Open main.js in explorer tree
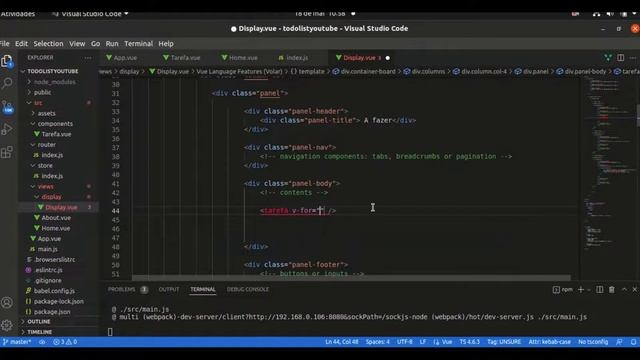The image size is (640, 360). 47,249
